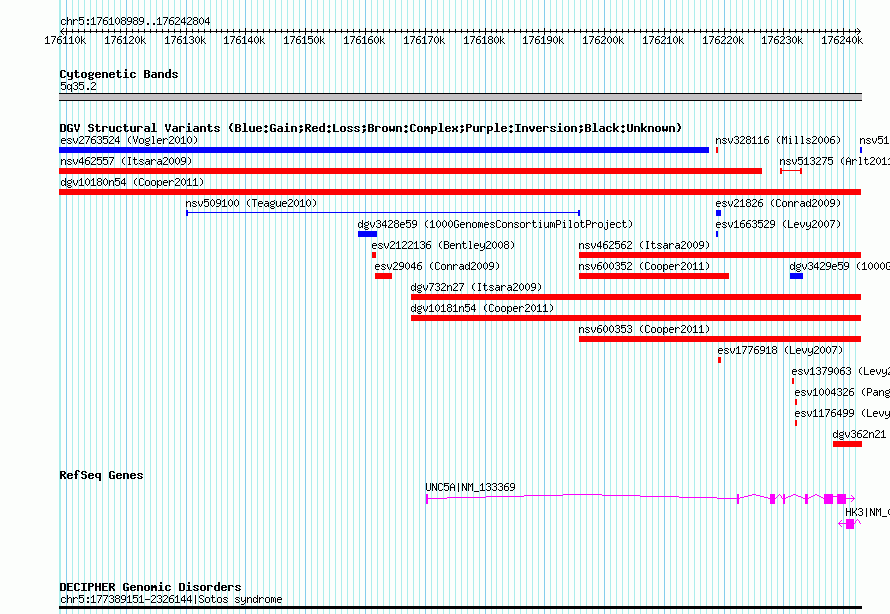Viewport: 890px width, 614px height.
Task: Open nsv600352 (Cooper2011) variant label
Action: [644, 266]
